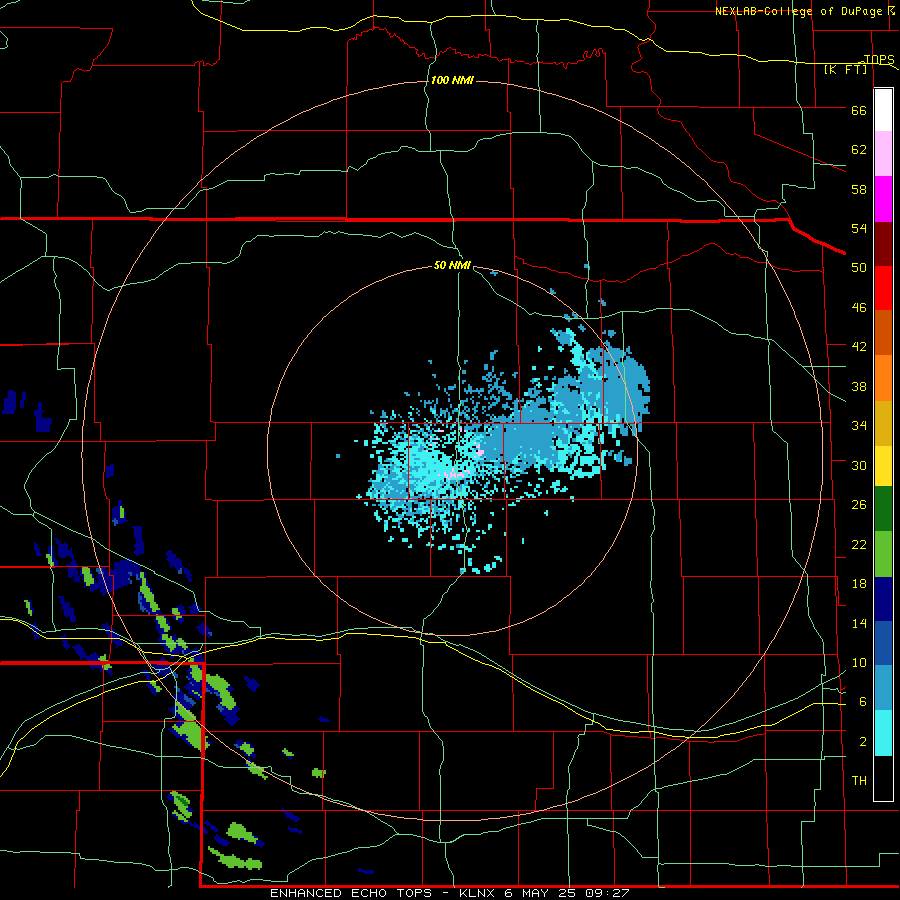This screenshot has height=900, width=900.
Task: Pick the dark green legend swatch
Action: [x=883, y=509]
